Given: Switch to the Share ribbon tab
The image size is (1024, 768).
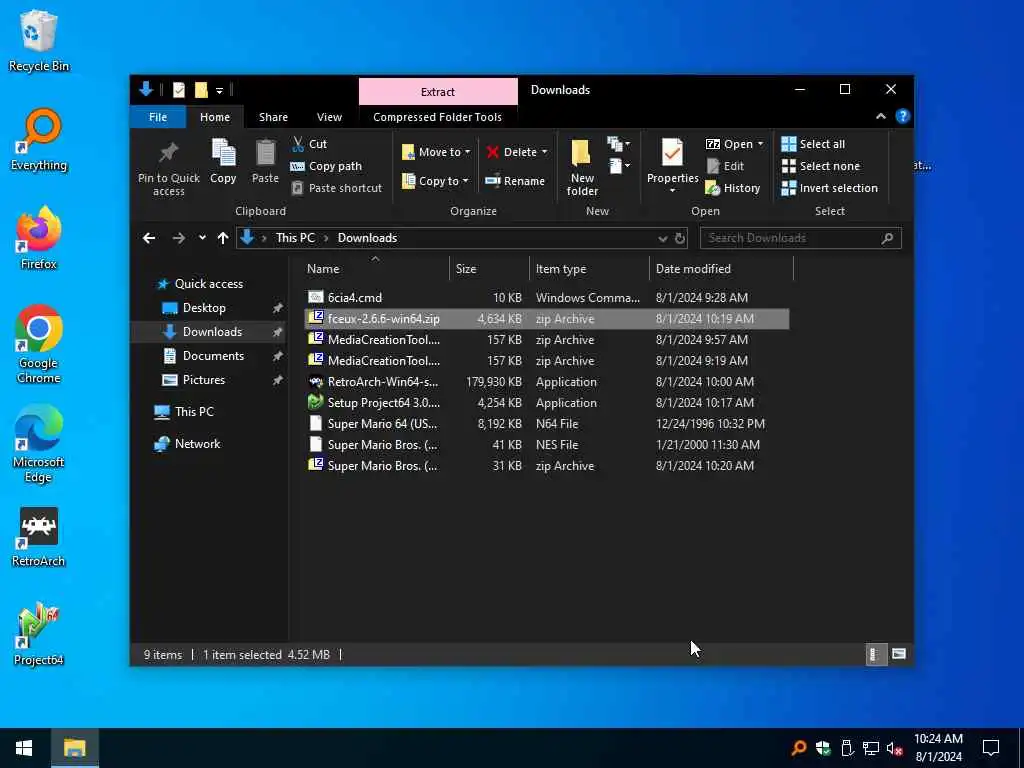Looking at the screenshot, I should [273, 117].
